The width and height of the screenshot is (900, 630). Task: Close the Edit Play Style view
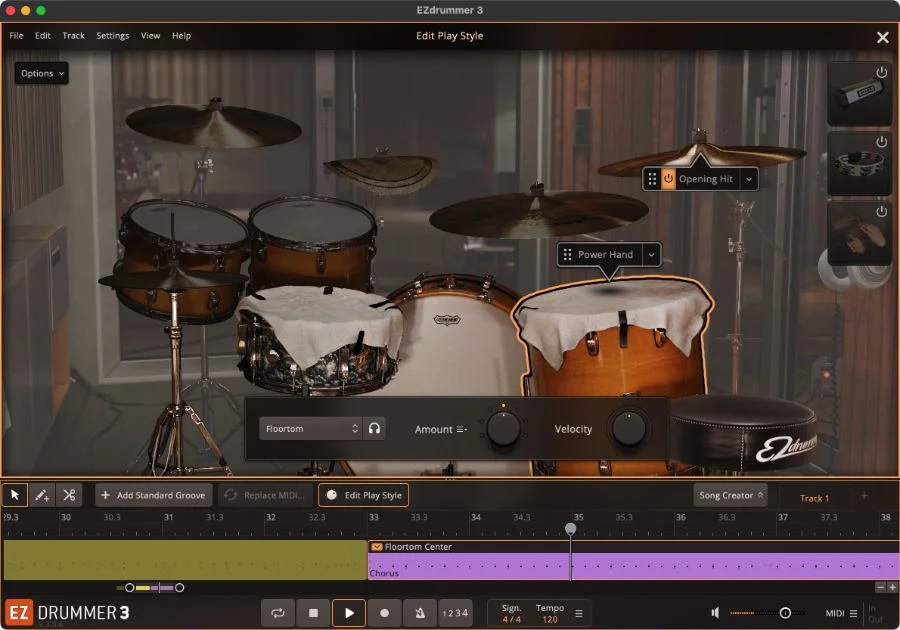882,37
